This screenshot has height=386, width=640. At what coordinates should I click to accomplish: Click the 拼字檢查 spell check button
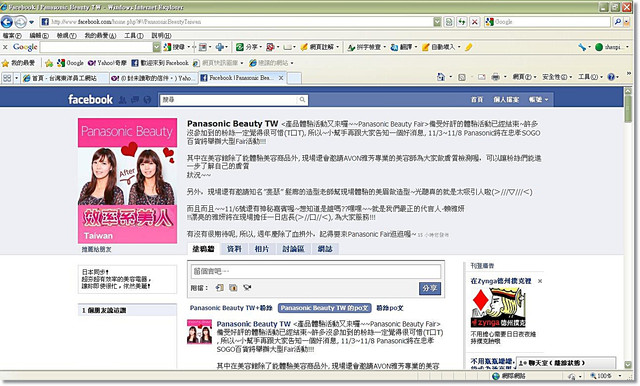coord(364,47)
